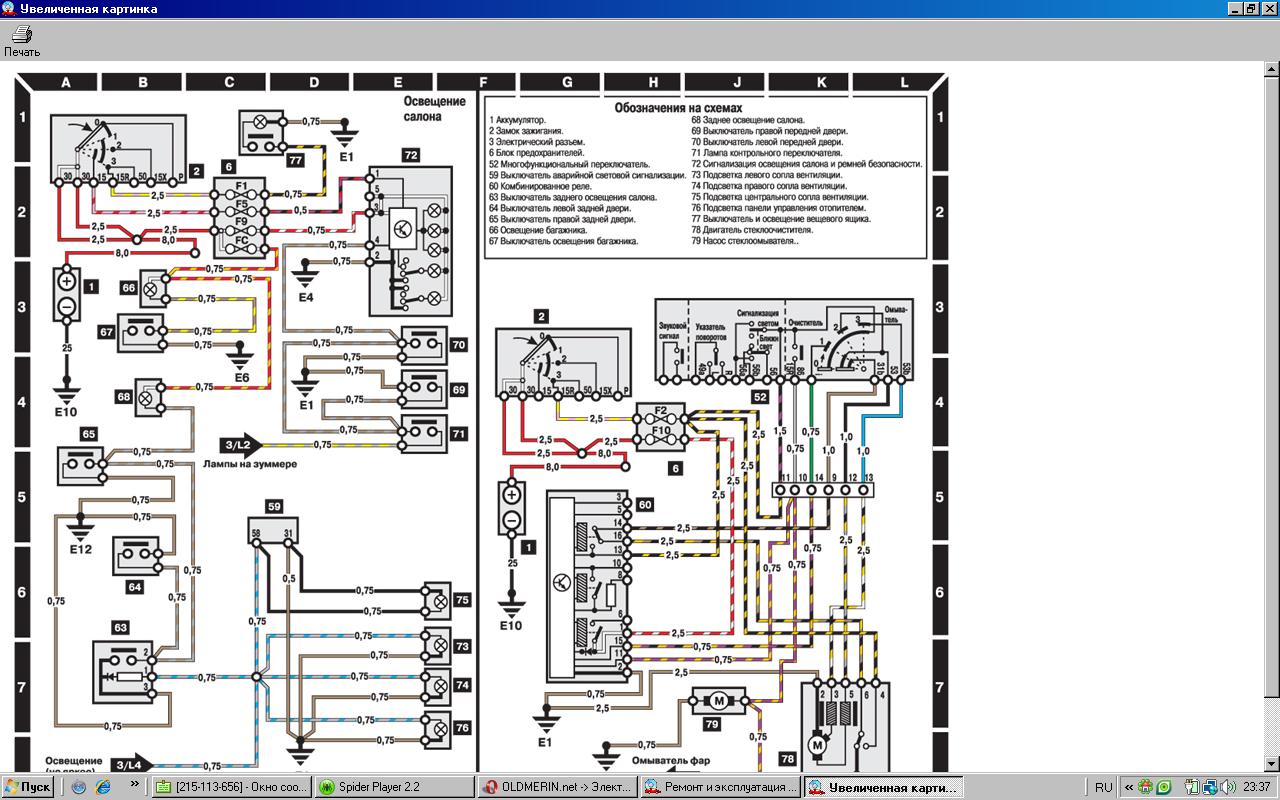Click the volume speaker tray icon
Image resolution: width=1280 pixels, height=800 pixels.
[x=1227, y=787]
